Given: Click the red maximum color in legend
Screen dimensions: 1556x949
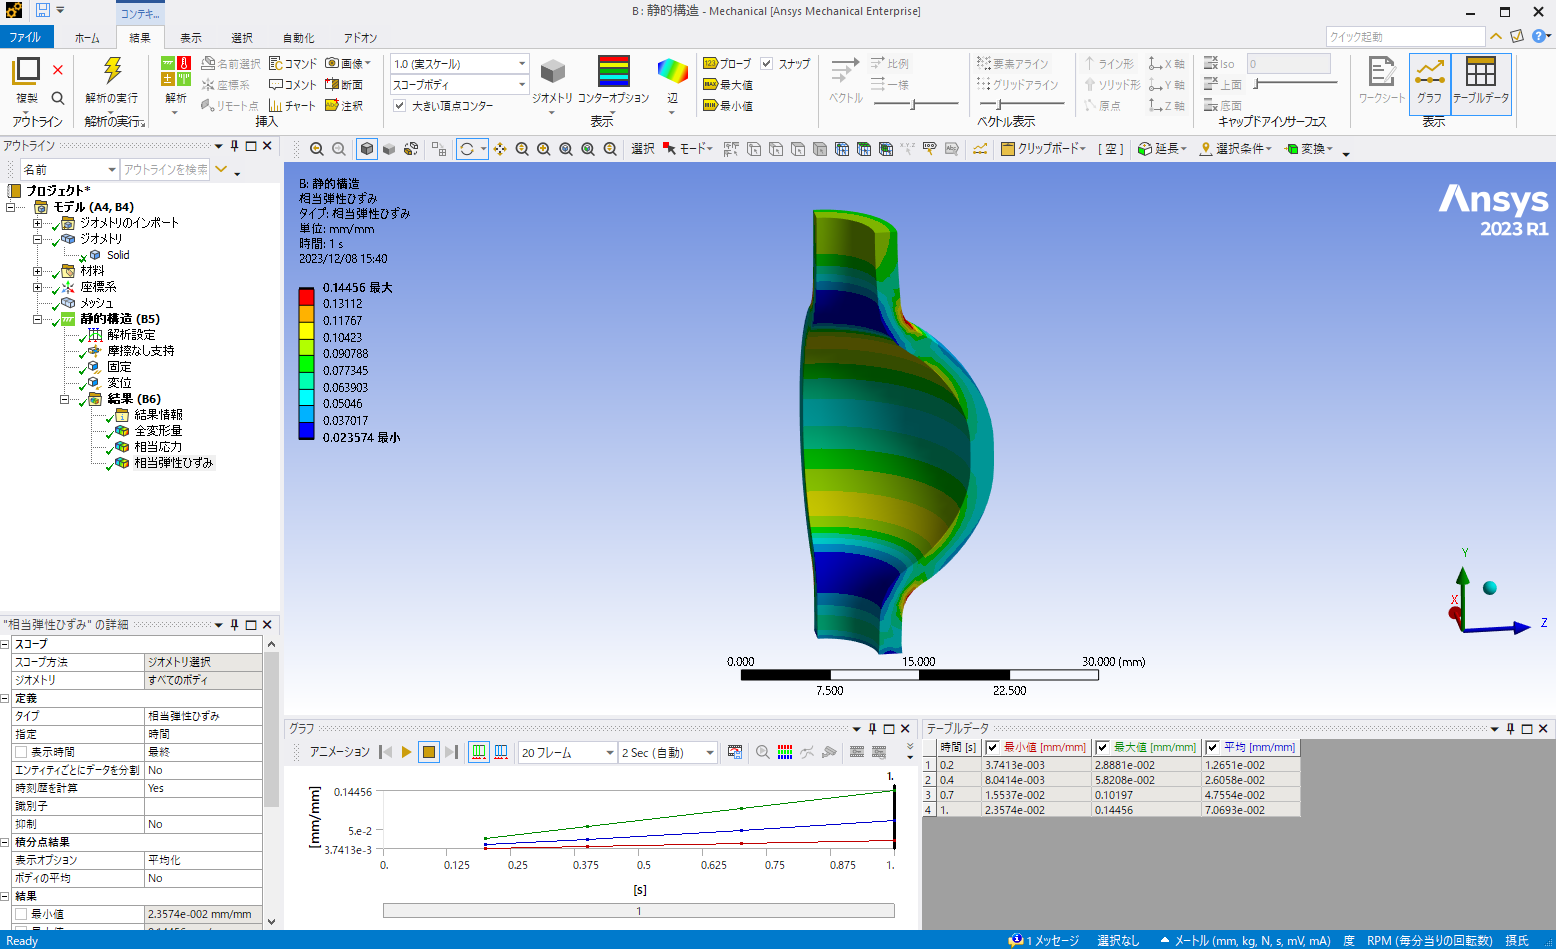Looking at the screenshot, I should 306,296.
